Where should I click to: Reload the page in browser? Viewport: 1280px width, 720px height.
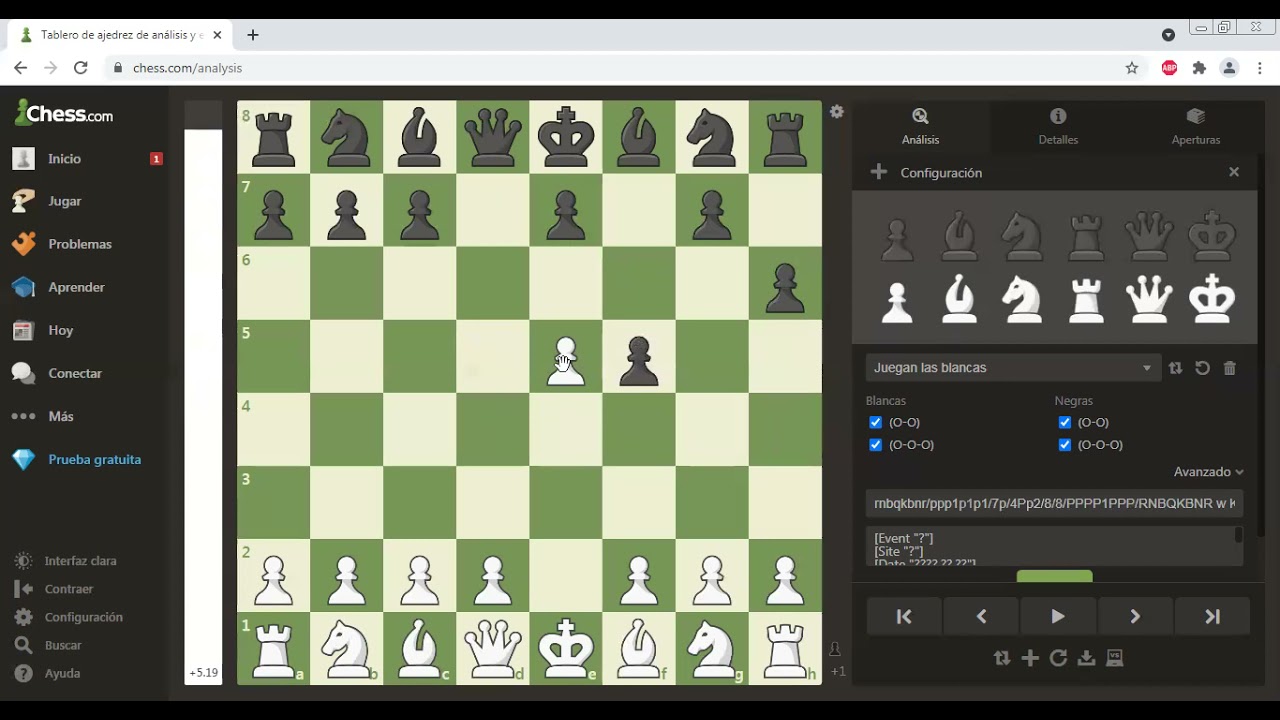point(81,68)
